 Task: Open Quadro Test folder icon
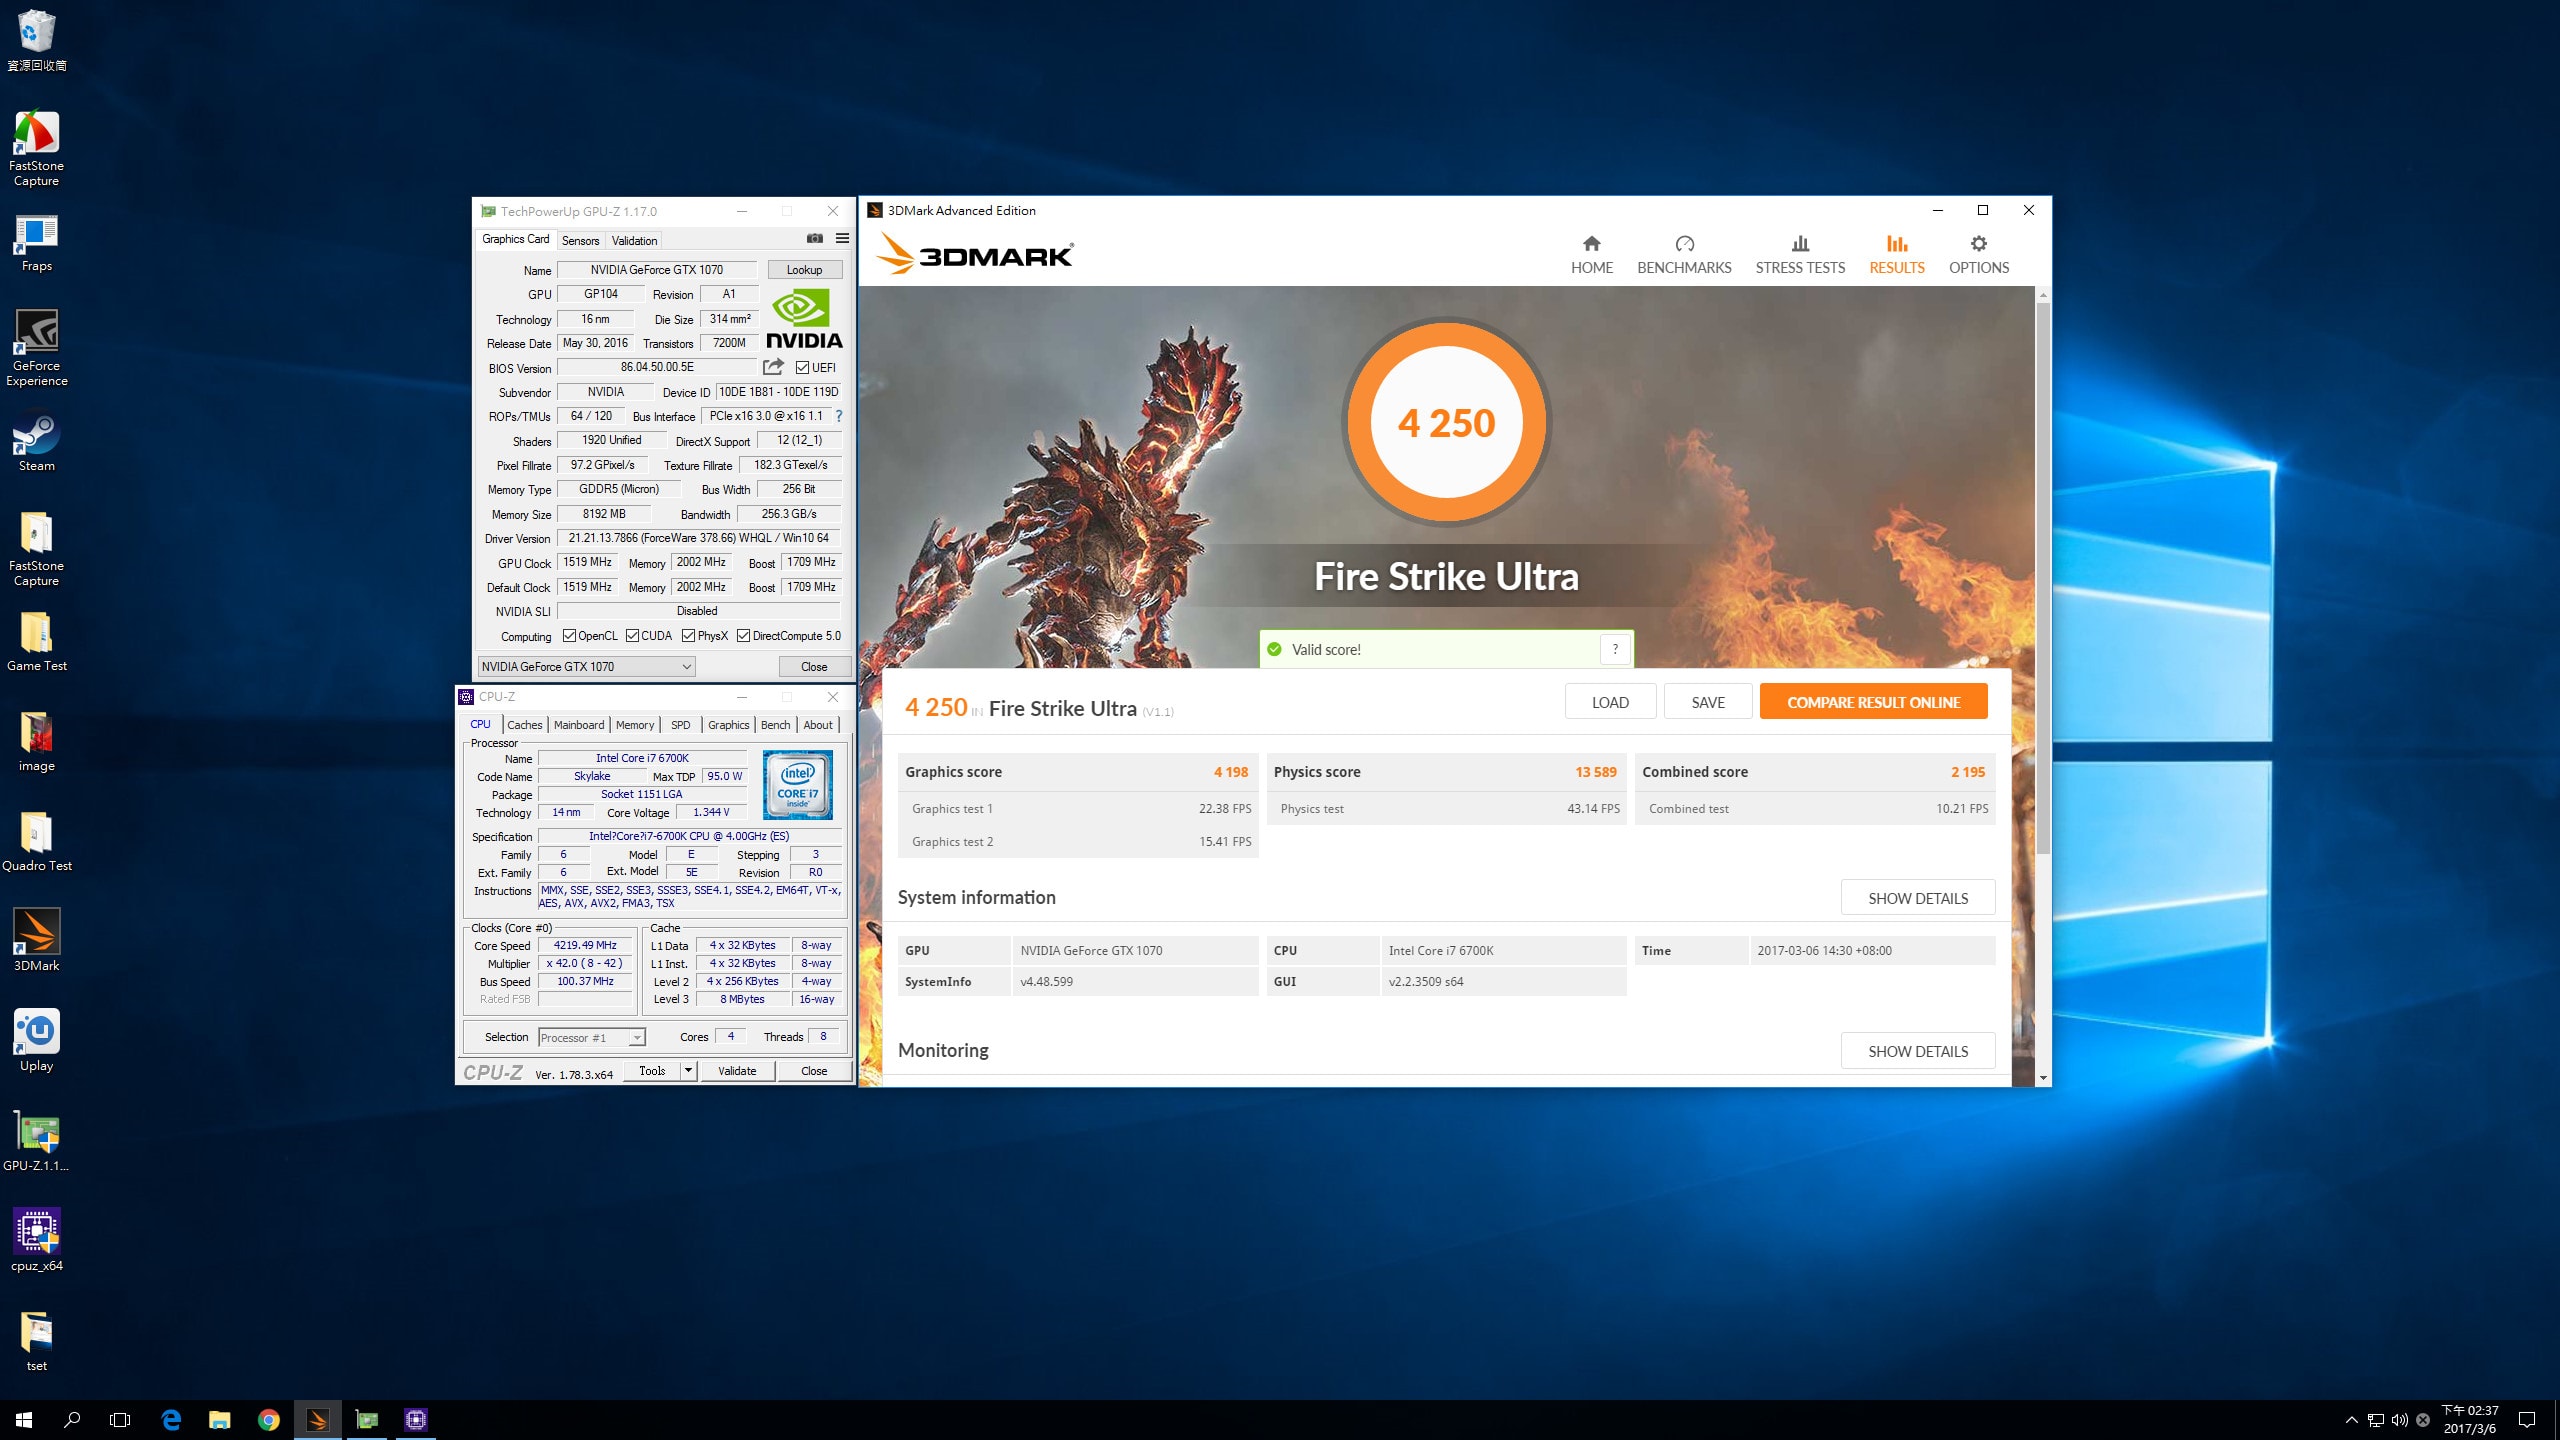pos(37,841)
